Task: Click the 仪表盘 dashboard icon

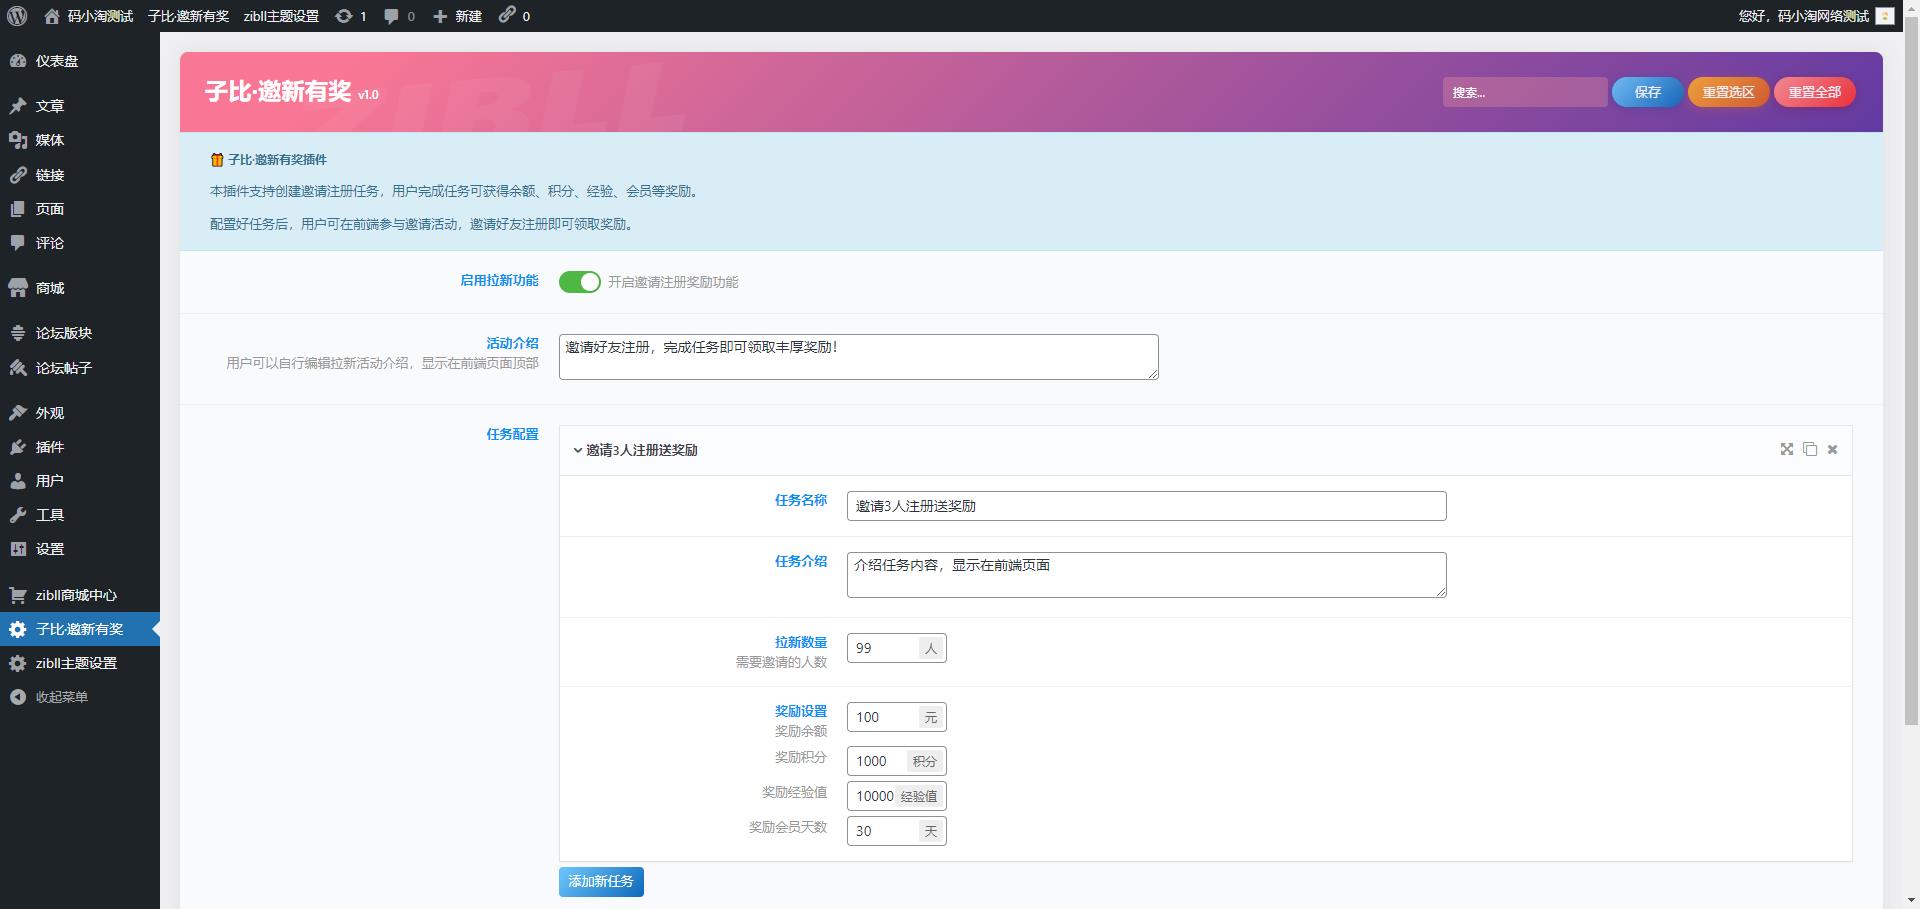Action: click(18, 61)
